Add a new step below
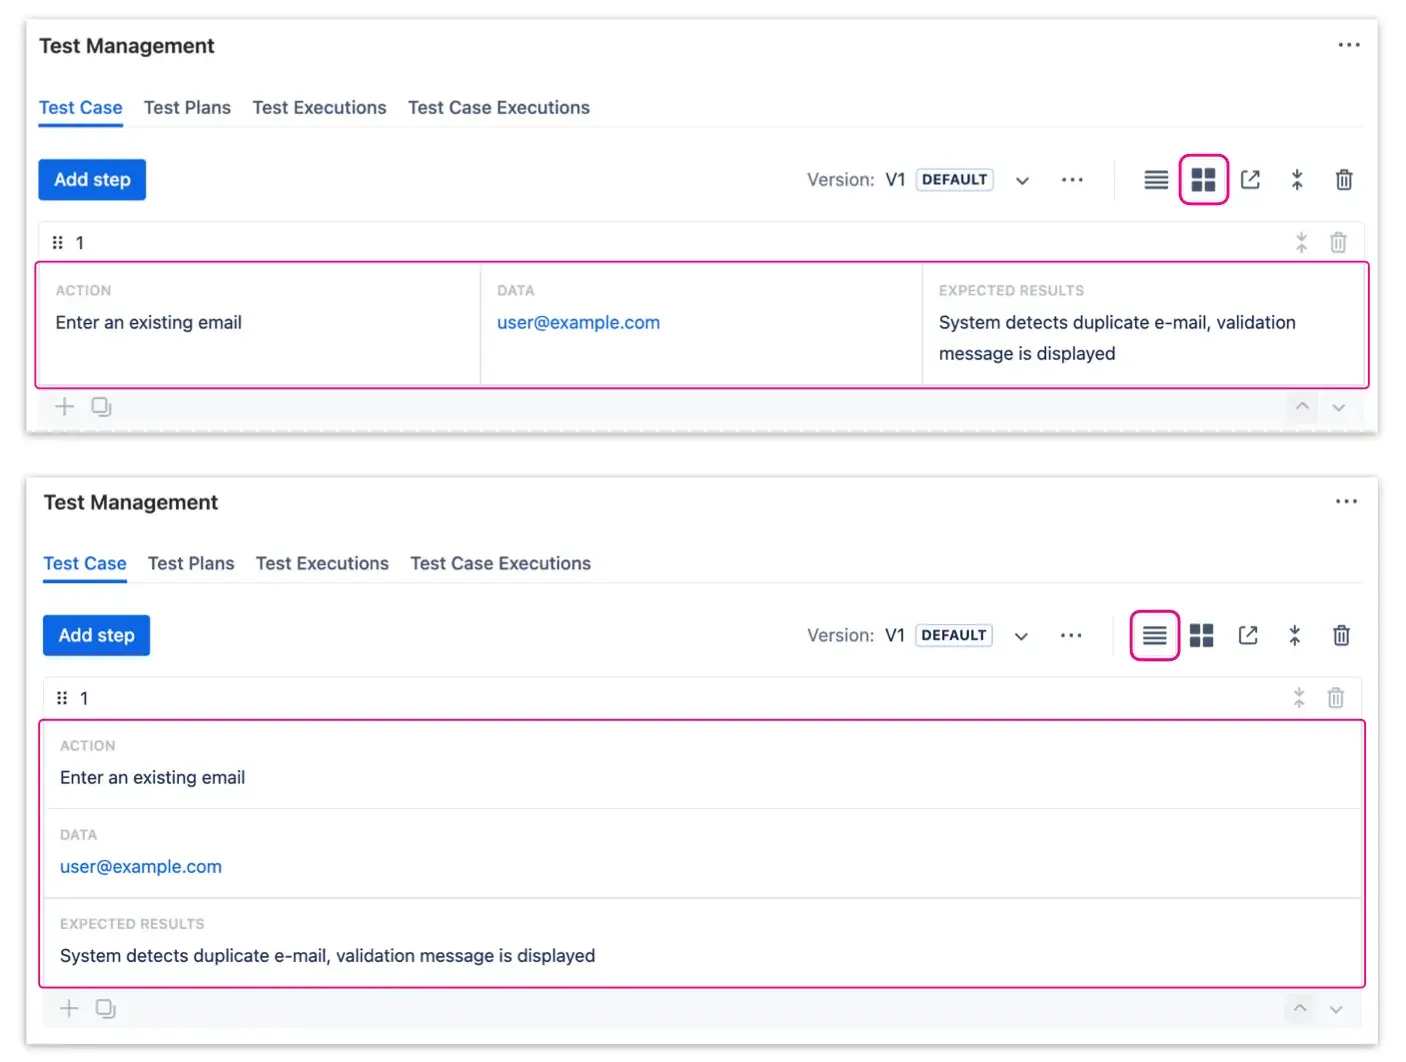This screenshot has height=1062, width=1406. [x=64, y=406]
